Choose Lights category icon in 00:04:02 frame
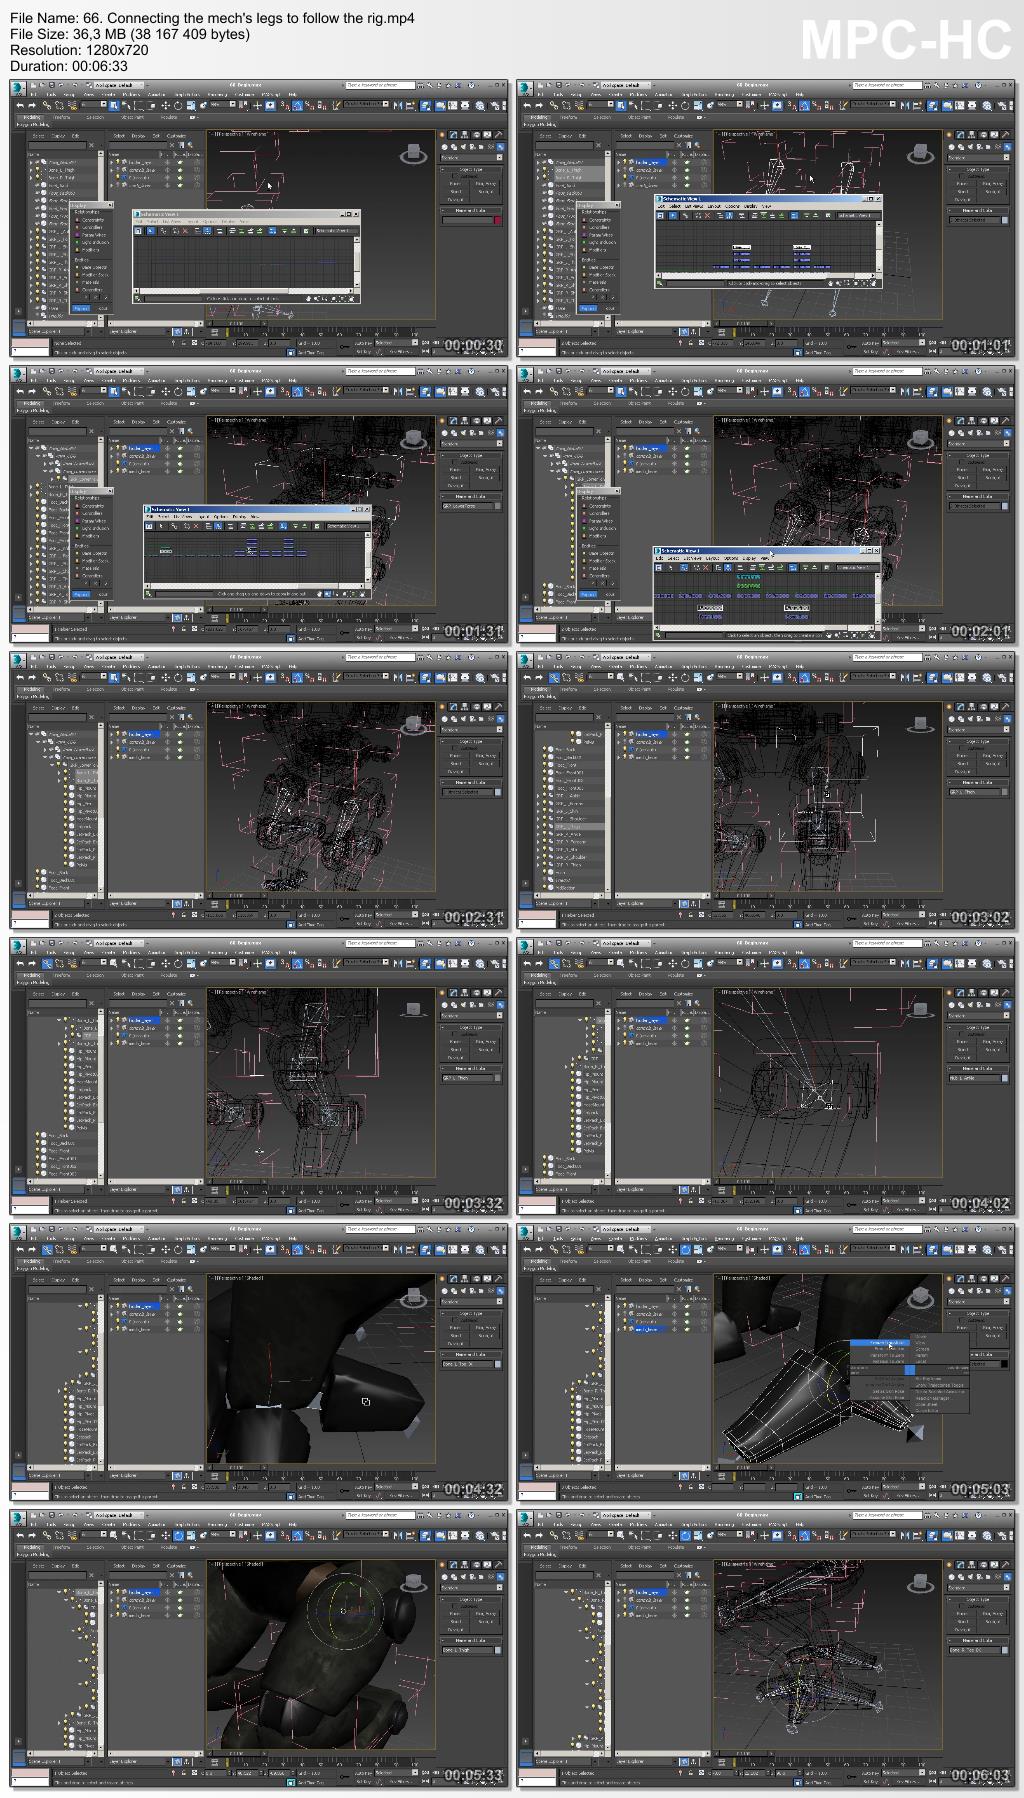 tap(969, 1006)
